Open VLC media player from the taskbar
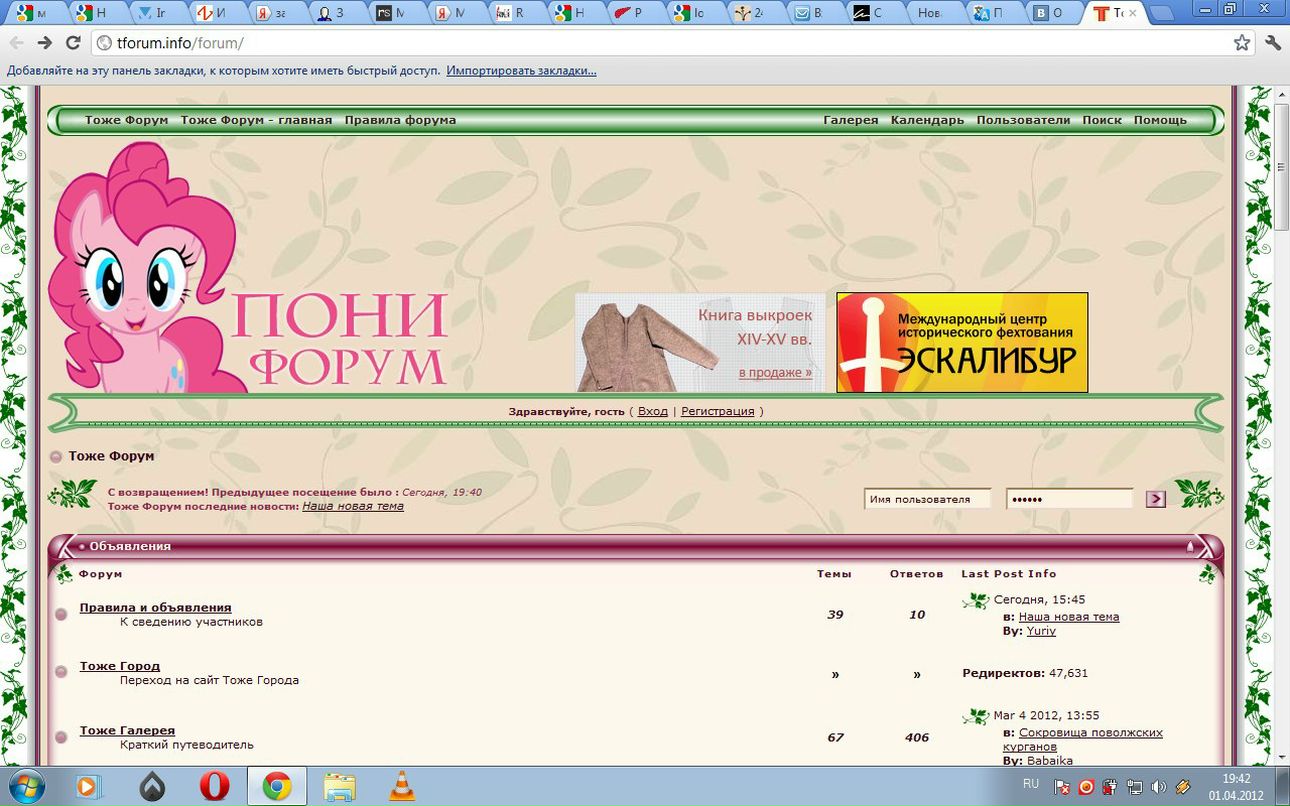Viewport: 1290px width, 806px height. pos(402,786)
